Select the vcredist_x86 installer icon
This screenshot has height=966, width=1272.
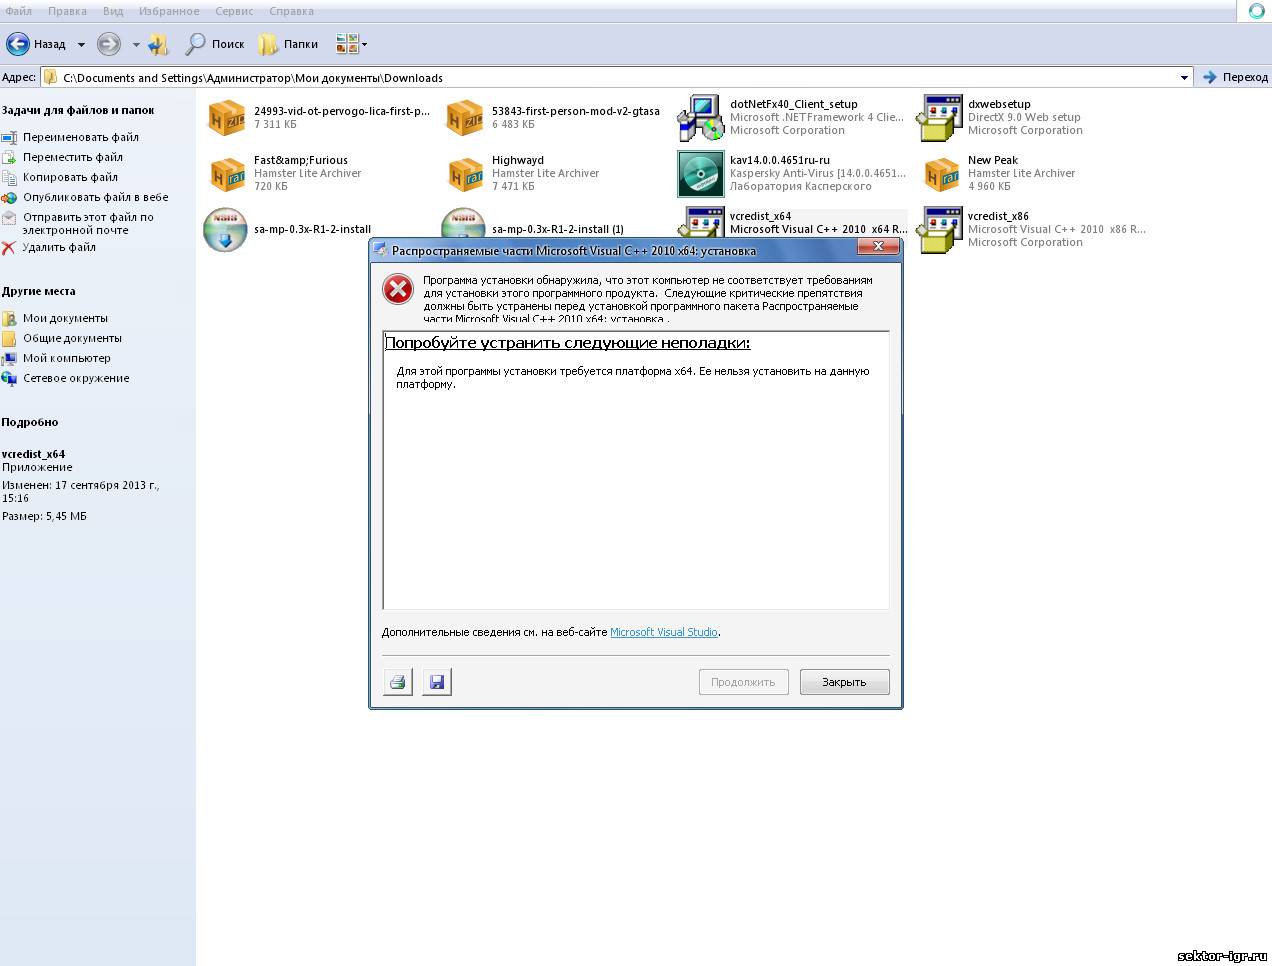pyautogui.click(x=939, y=229)
